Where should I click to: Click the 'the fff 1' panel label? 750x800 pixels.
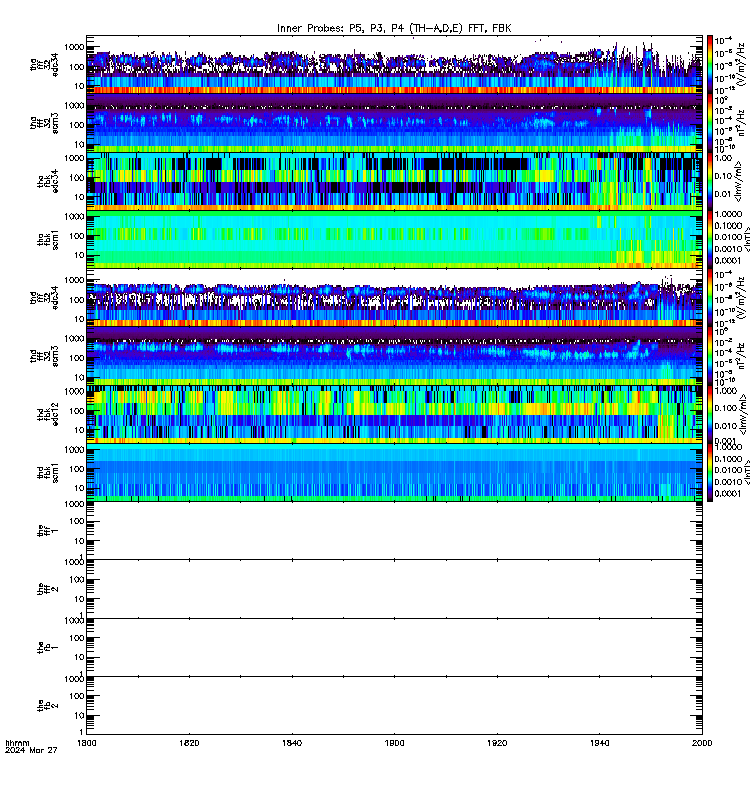(x=48, y=531)
